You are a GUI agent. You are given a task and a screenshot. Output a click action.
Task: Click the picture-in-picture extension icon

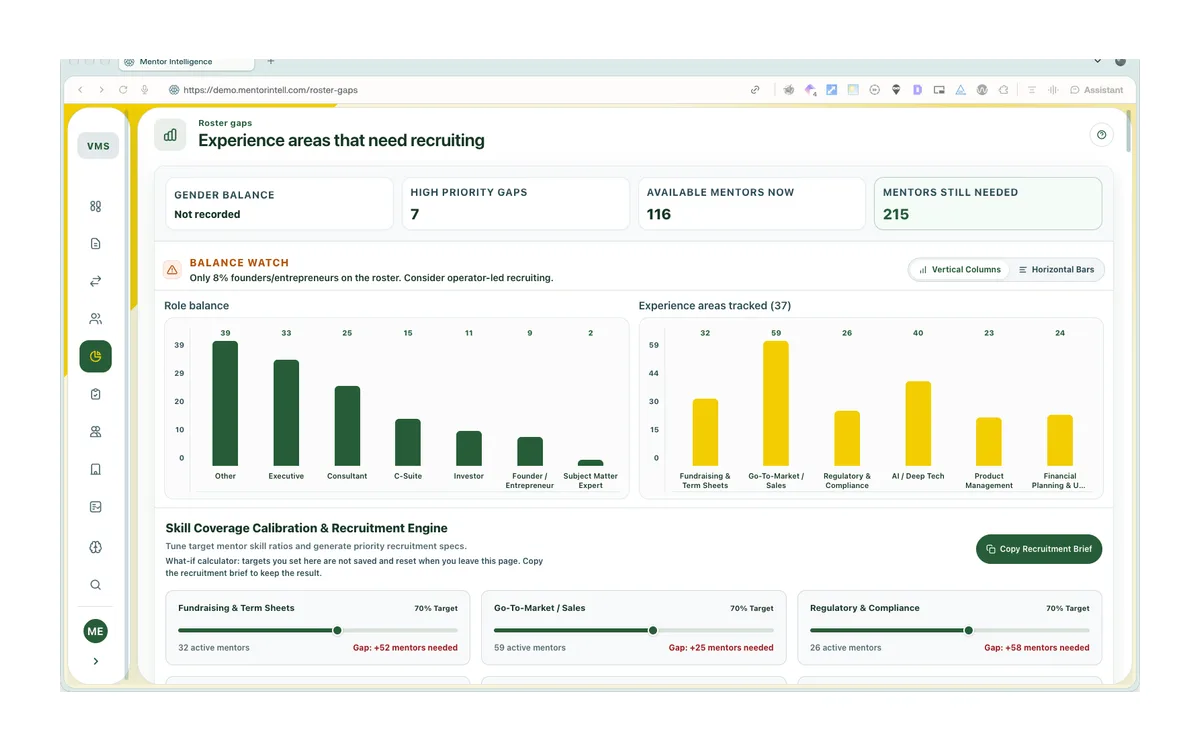[939, 90]
